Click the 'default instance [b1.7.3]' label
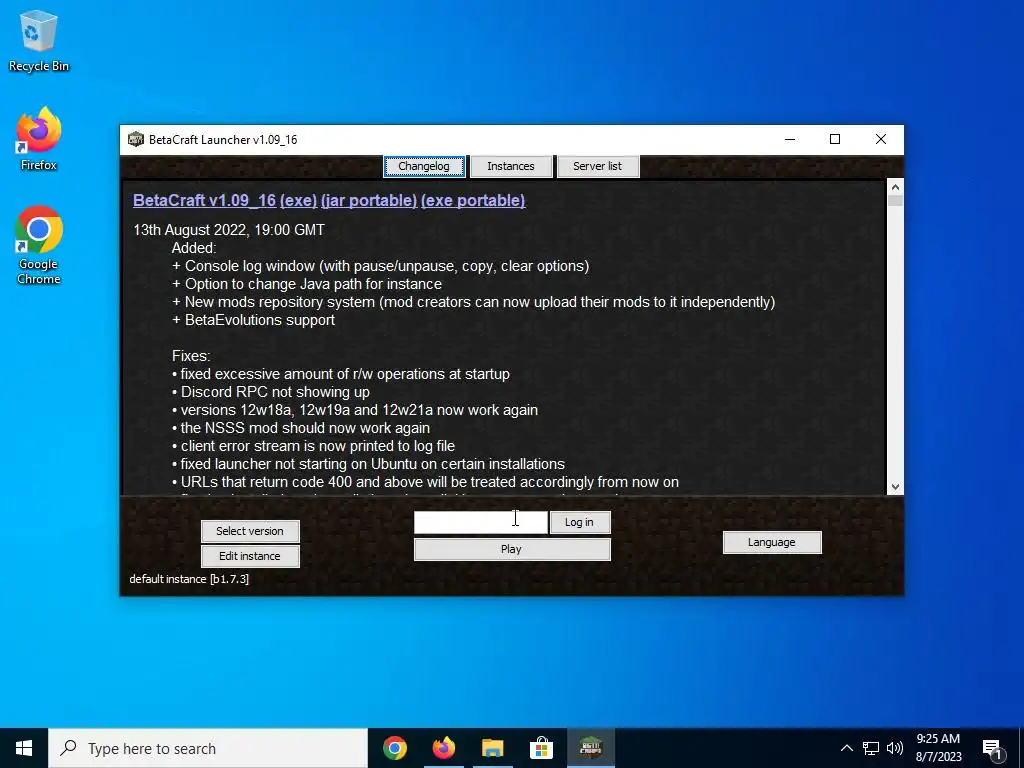The width and height of the screenshot is (1024, 768). point(189,579)
